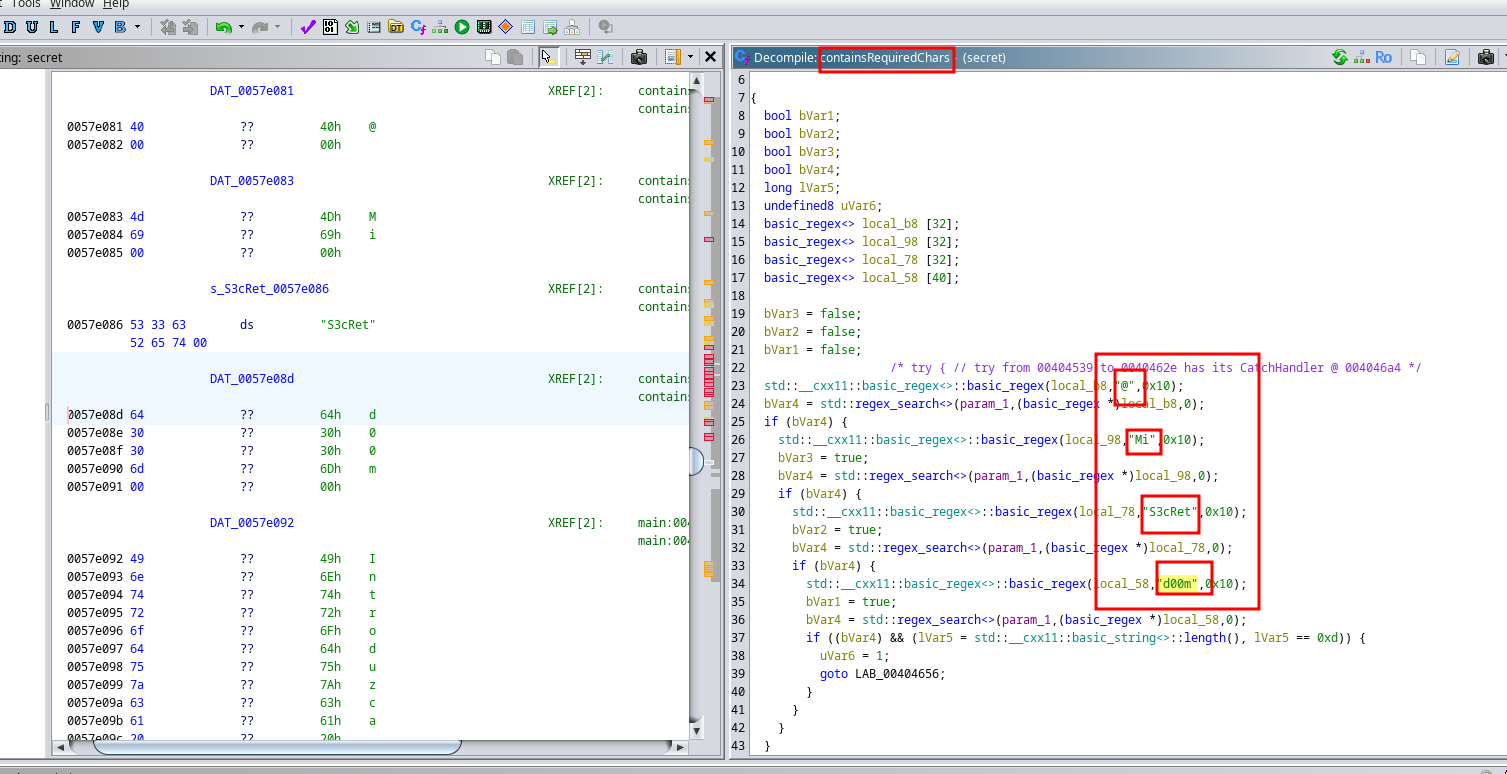Open the Tools menu
Viewport: 1507px width, 774px height.
(25, 4)
